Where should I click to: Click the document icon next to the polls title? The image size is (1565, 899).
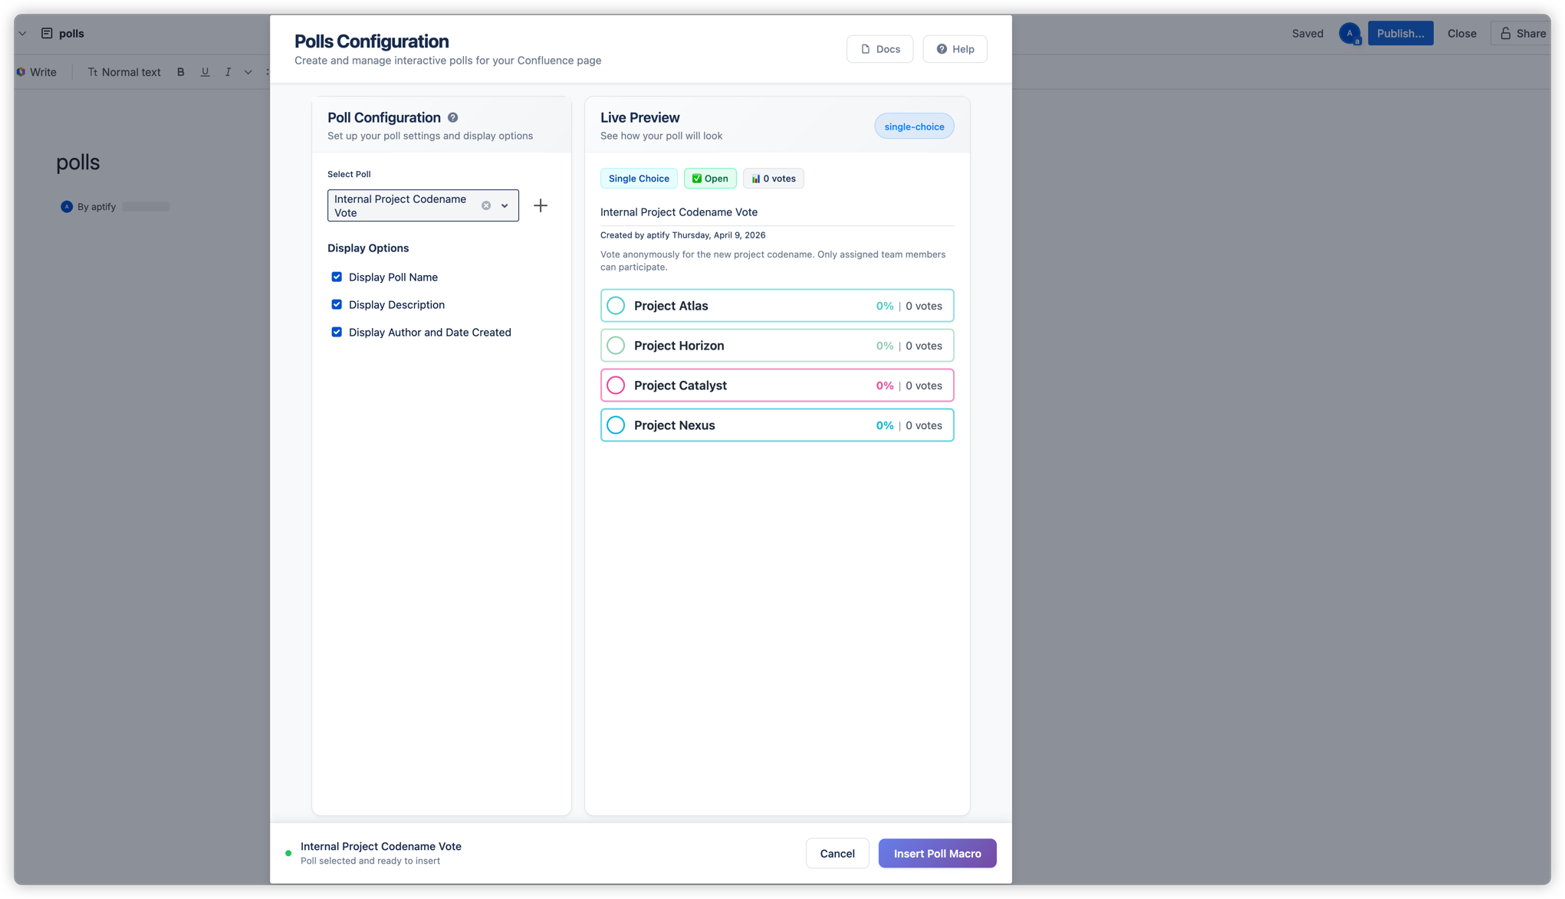tap(47, 33)
